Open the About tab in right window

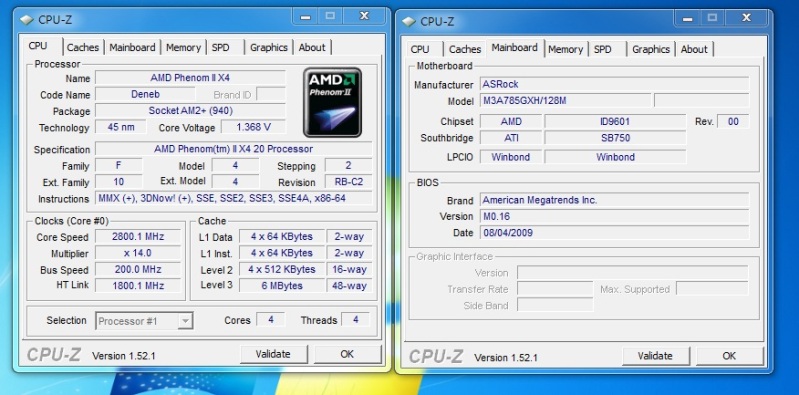[694, 49]
